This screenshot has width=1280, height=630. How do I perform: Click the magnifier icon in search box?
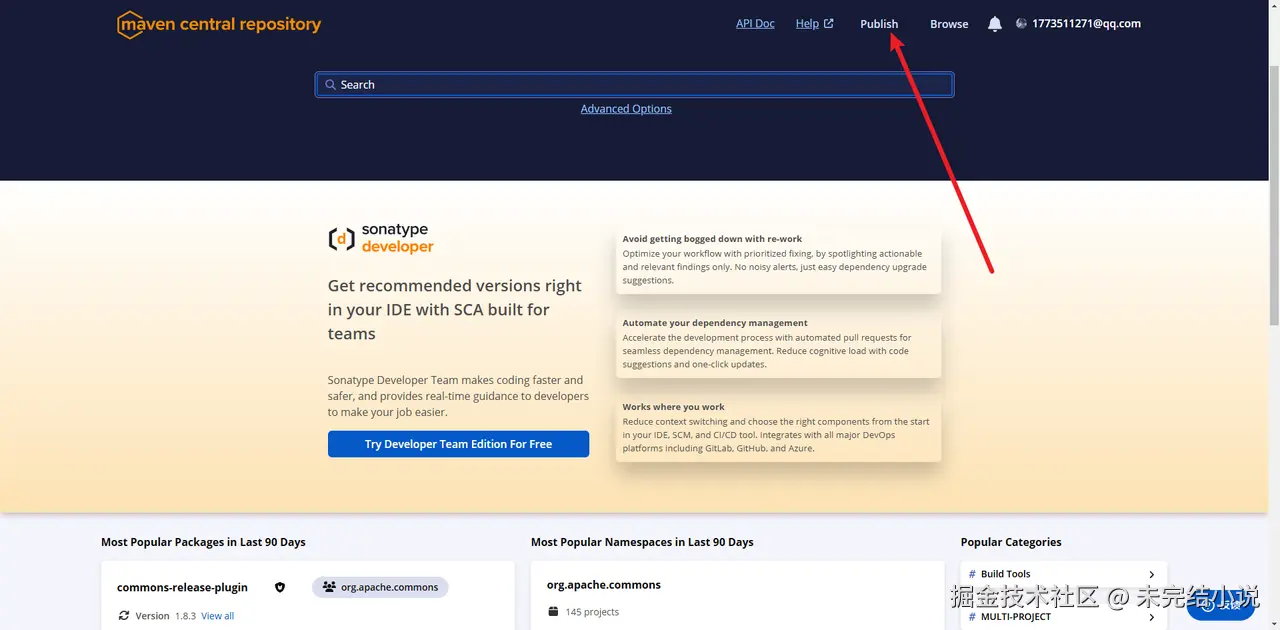pos(330,85)
